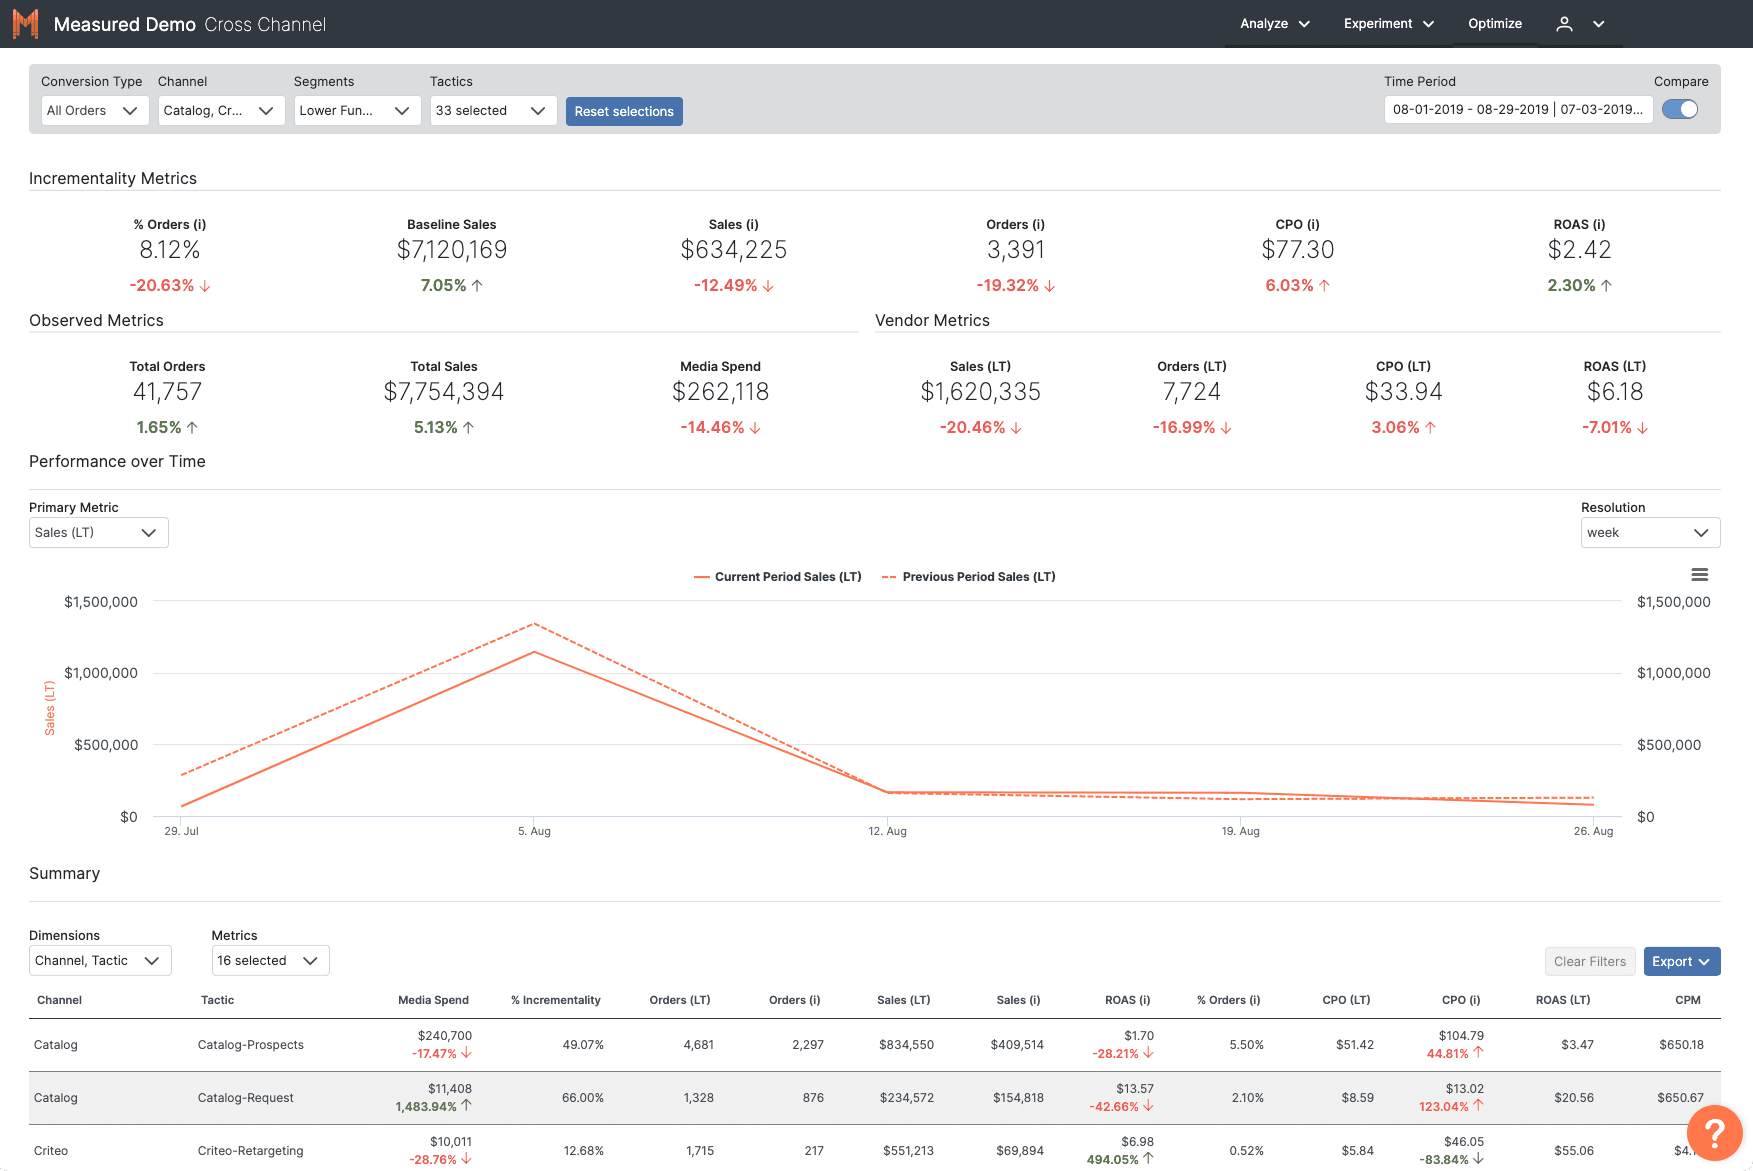The height and width of the screenshot is (1171, 1753).
Task: Click the orange help question mark icon
Action: tap(1714, 1133)
